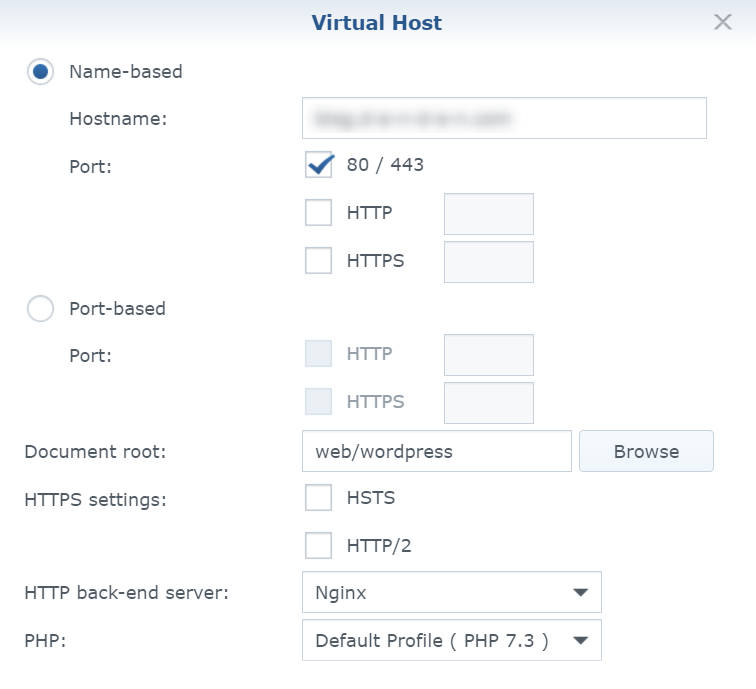Select the Name-based radio option
The image size is (756, 689).
[x=40, y=72]
